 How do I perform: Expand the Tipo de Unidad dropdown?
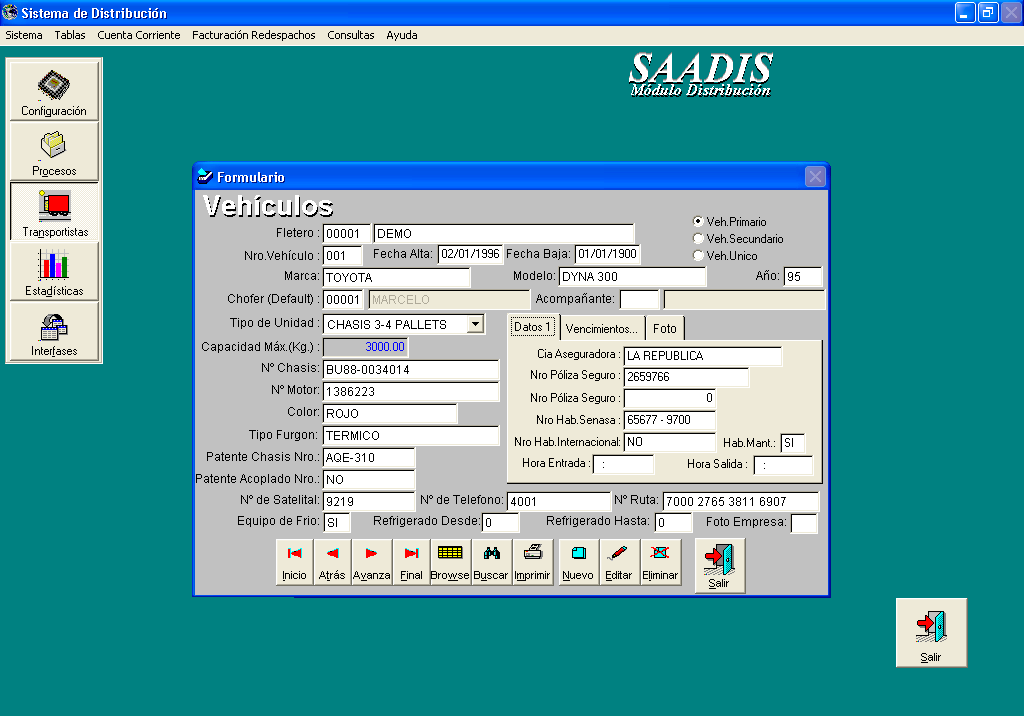(475, 324)
